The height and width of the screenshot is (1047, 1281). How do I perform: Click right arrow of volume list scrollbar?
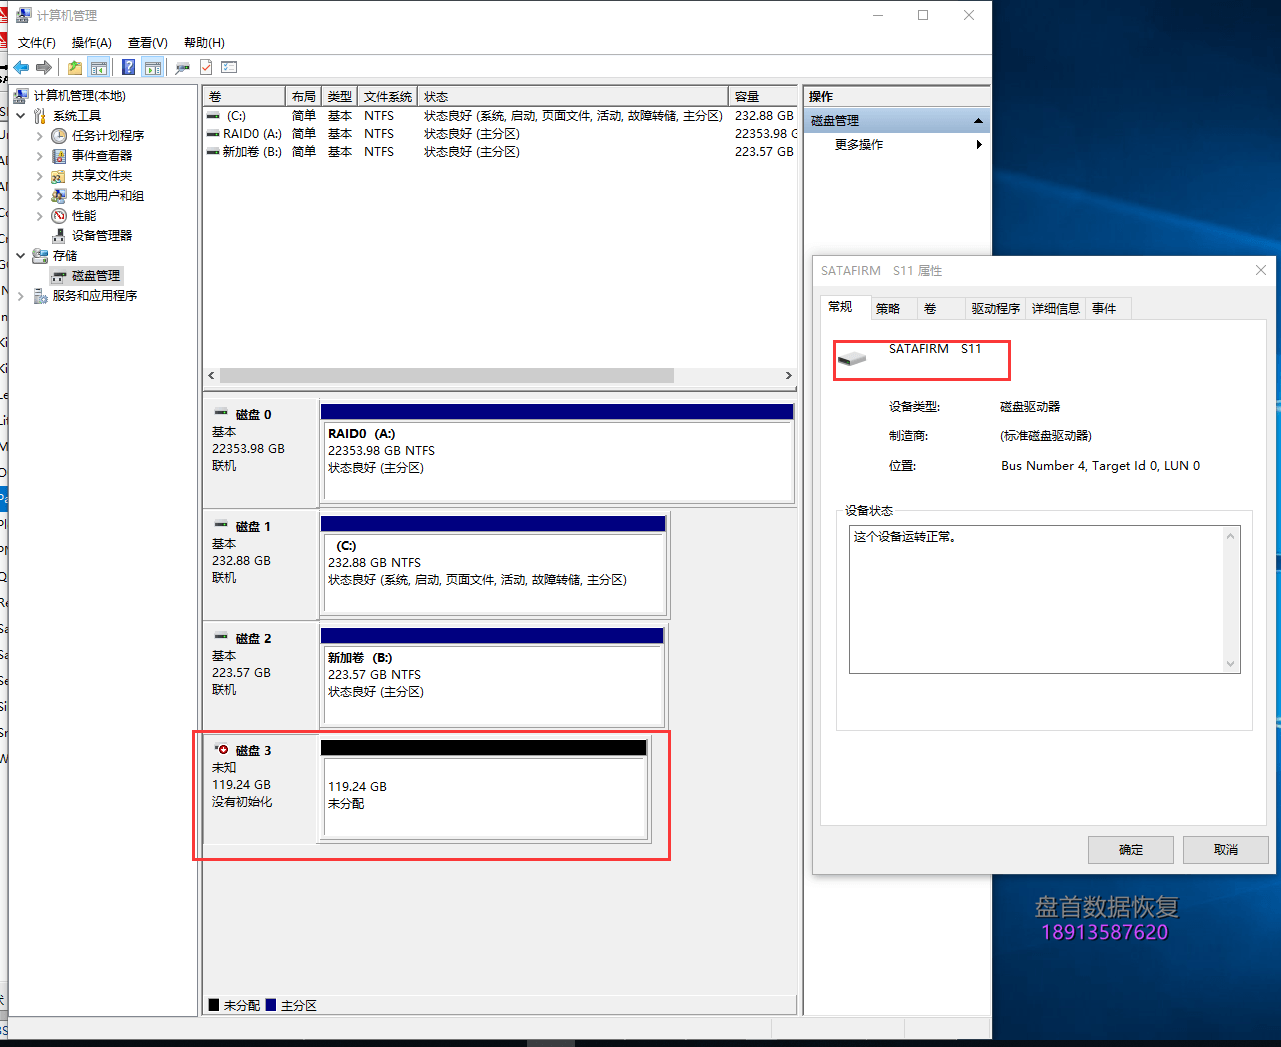pos(788,375)
